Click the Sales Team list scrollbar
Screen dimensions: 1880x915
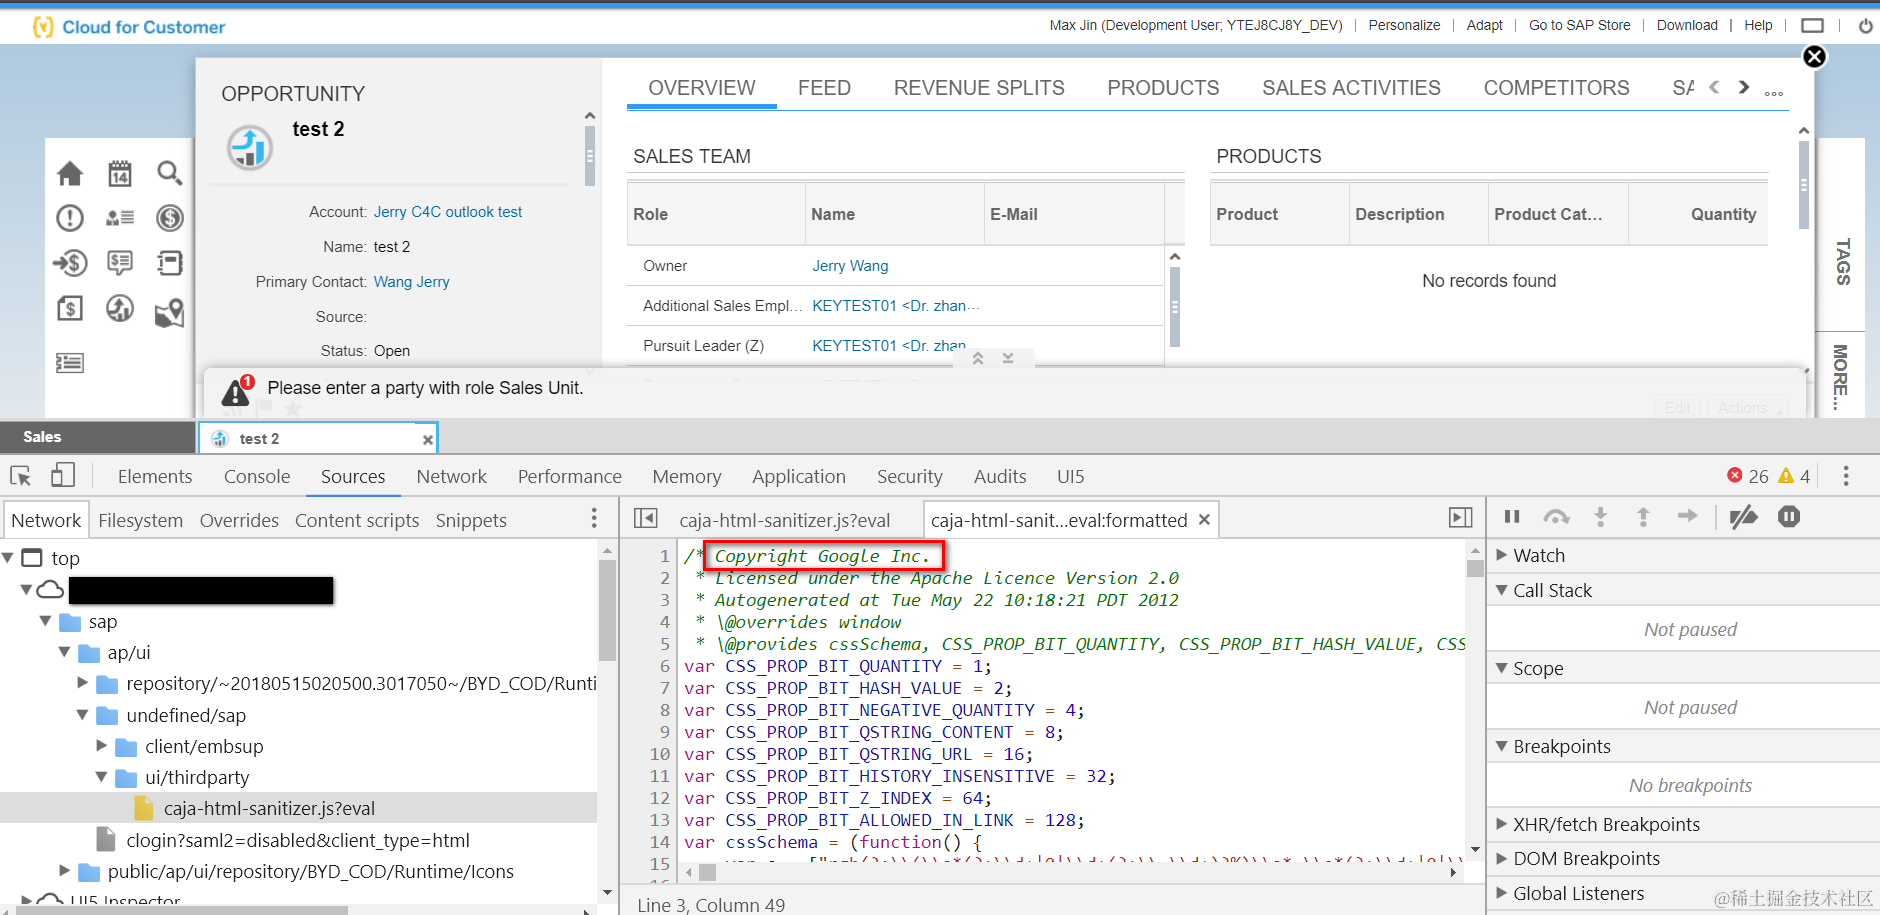tap(1175, 306)
